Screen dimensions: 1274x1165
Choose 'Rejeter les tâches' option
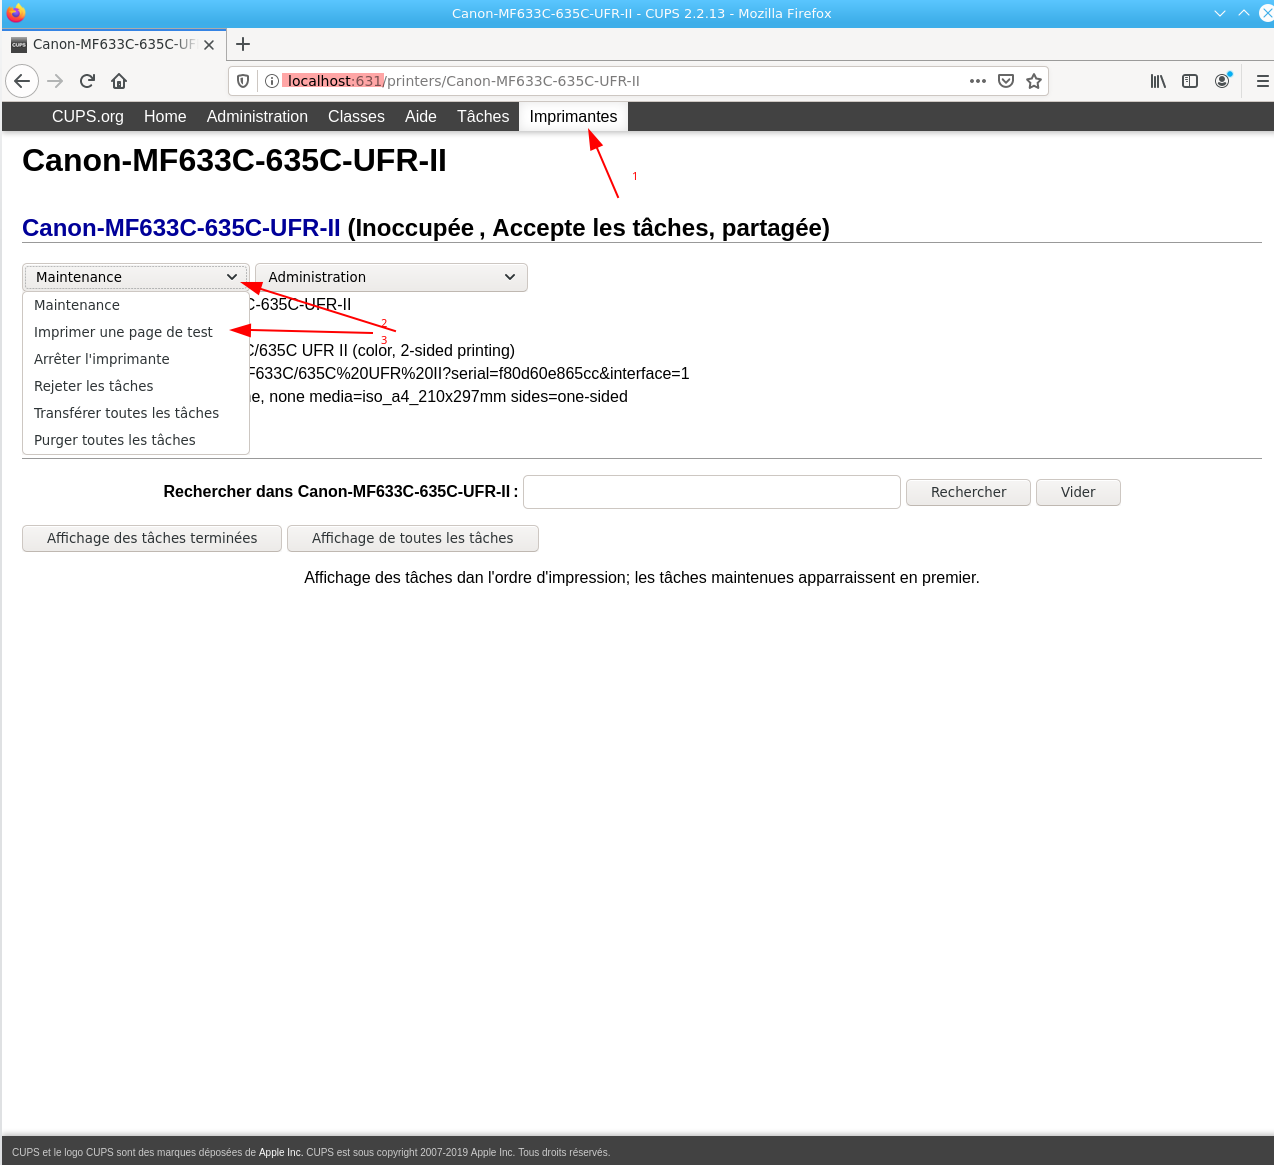pyautogui.click(x=136, y=386)
